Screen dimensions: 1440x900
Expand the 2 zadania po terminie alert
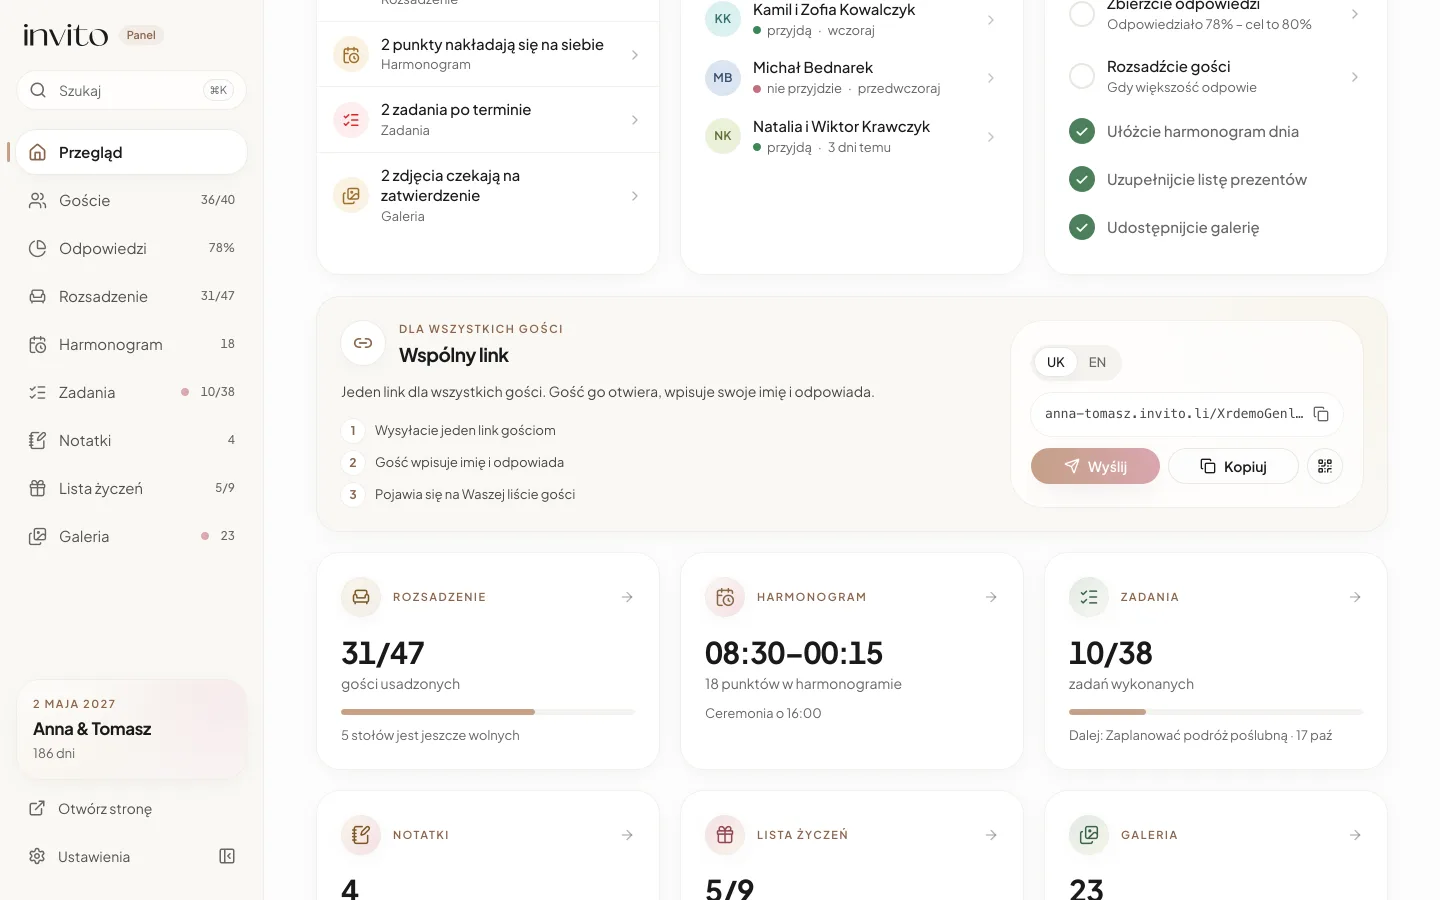488,120
